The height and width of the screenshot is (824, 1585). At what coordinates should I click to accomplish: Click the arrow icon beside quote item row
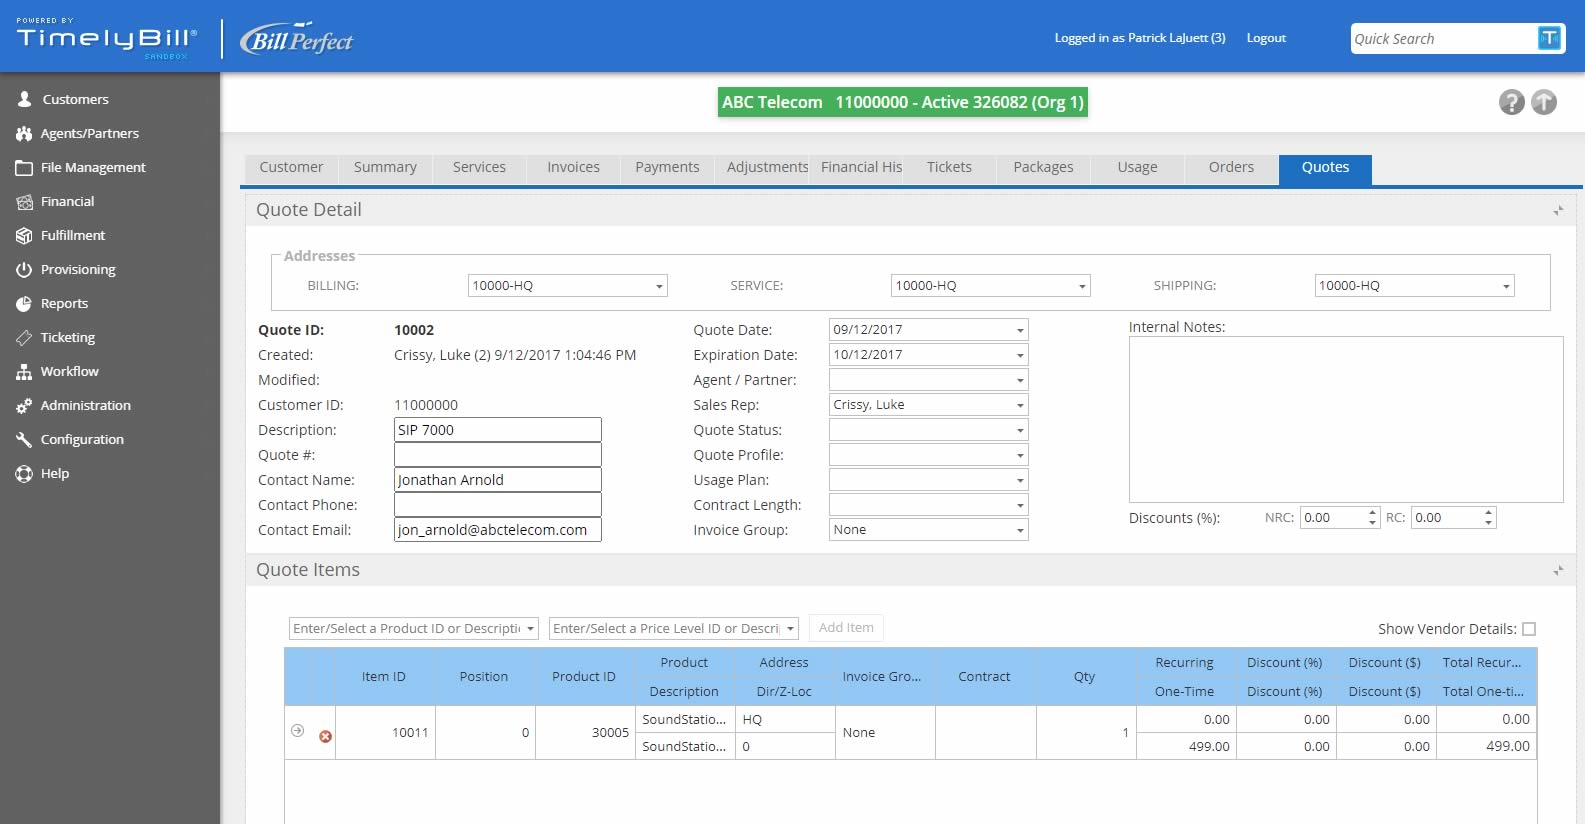click(x=297, y=731)
